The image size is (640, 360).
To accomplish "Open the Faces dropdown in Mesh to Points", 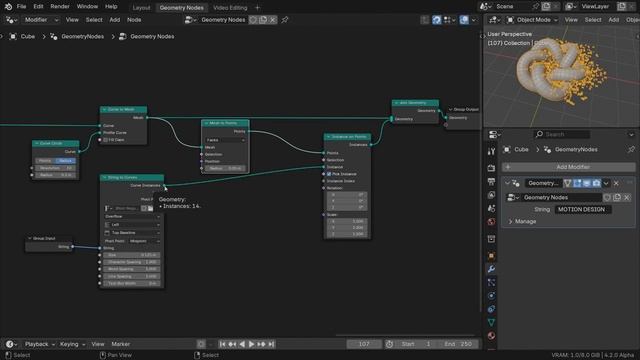I will [x=225, y=140].
